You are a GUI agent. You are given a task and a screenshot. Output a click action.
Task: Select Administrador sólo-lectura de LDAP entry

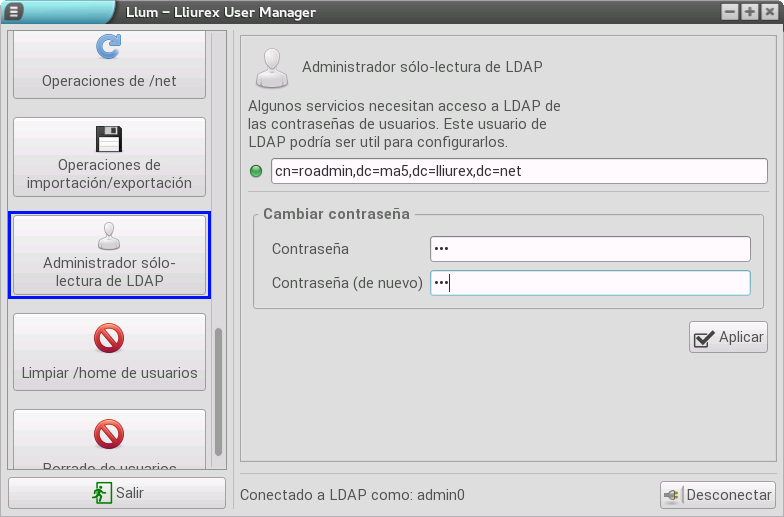109,255
